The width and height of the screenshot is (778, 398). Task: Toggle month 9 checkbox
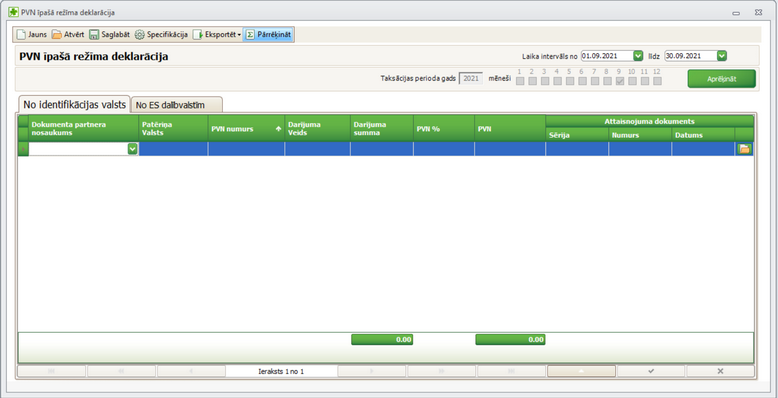[620, 81]
